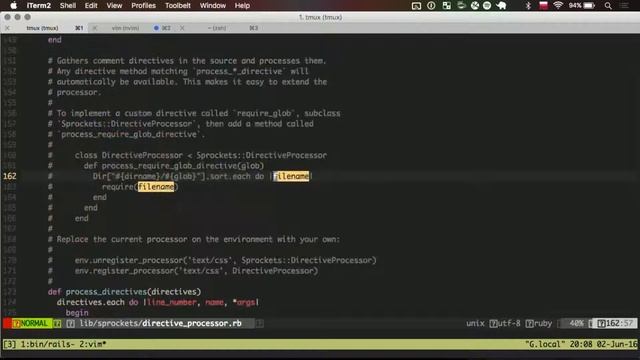Viewport: 640px width, 360px height.
Task: Click the battery status icon
Action: 589,5
